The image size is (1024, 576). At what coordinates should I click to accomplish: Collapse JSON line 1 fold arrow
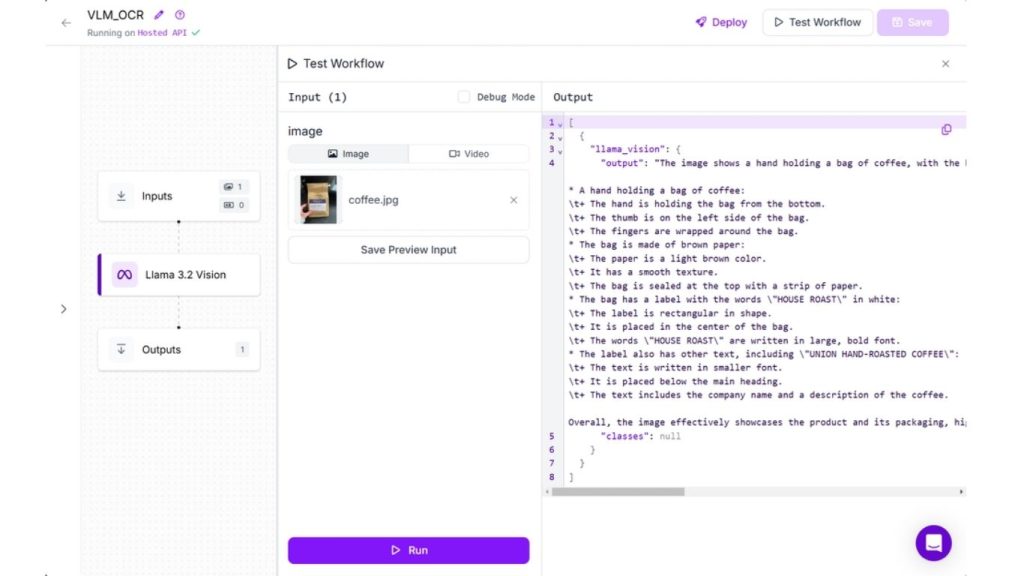tap(560, 124)
